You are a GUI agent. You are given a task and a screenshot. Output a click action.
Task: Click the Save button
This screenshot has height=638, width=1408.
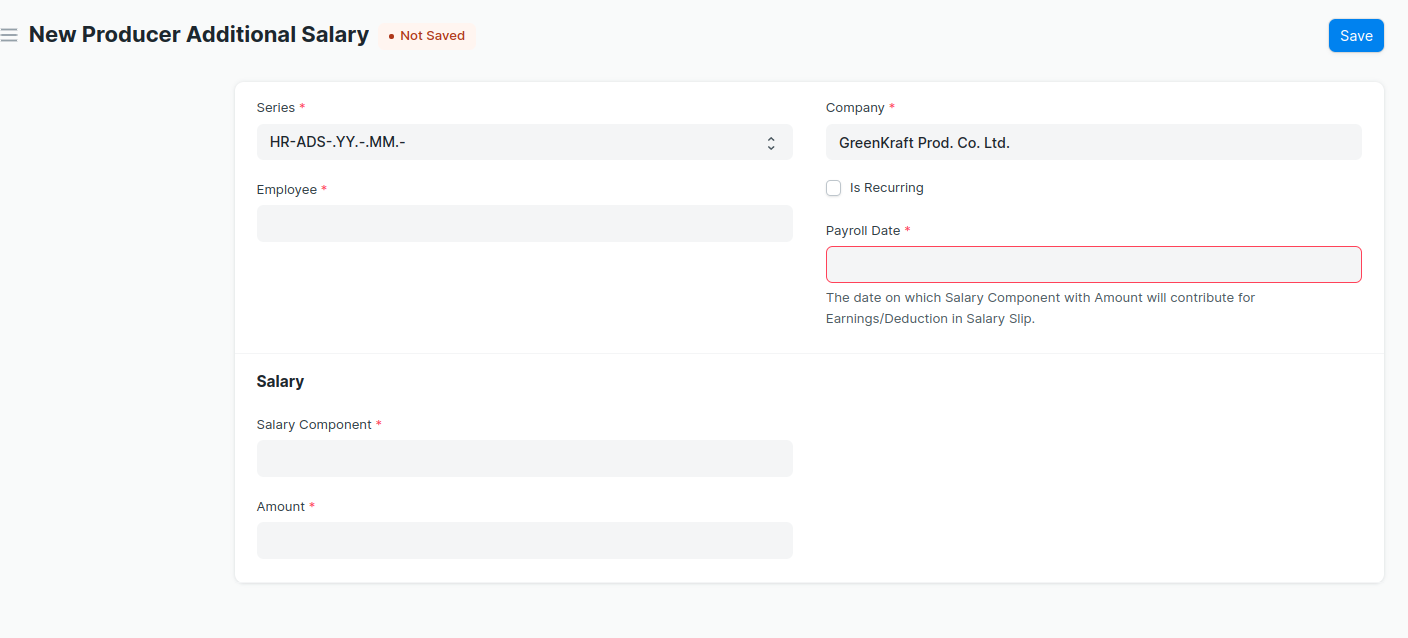coord(1355,35)
